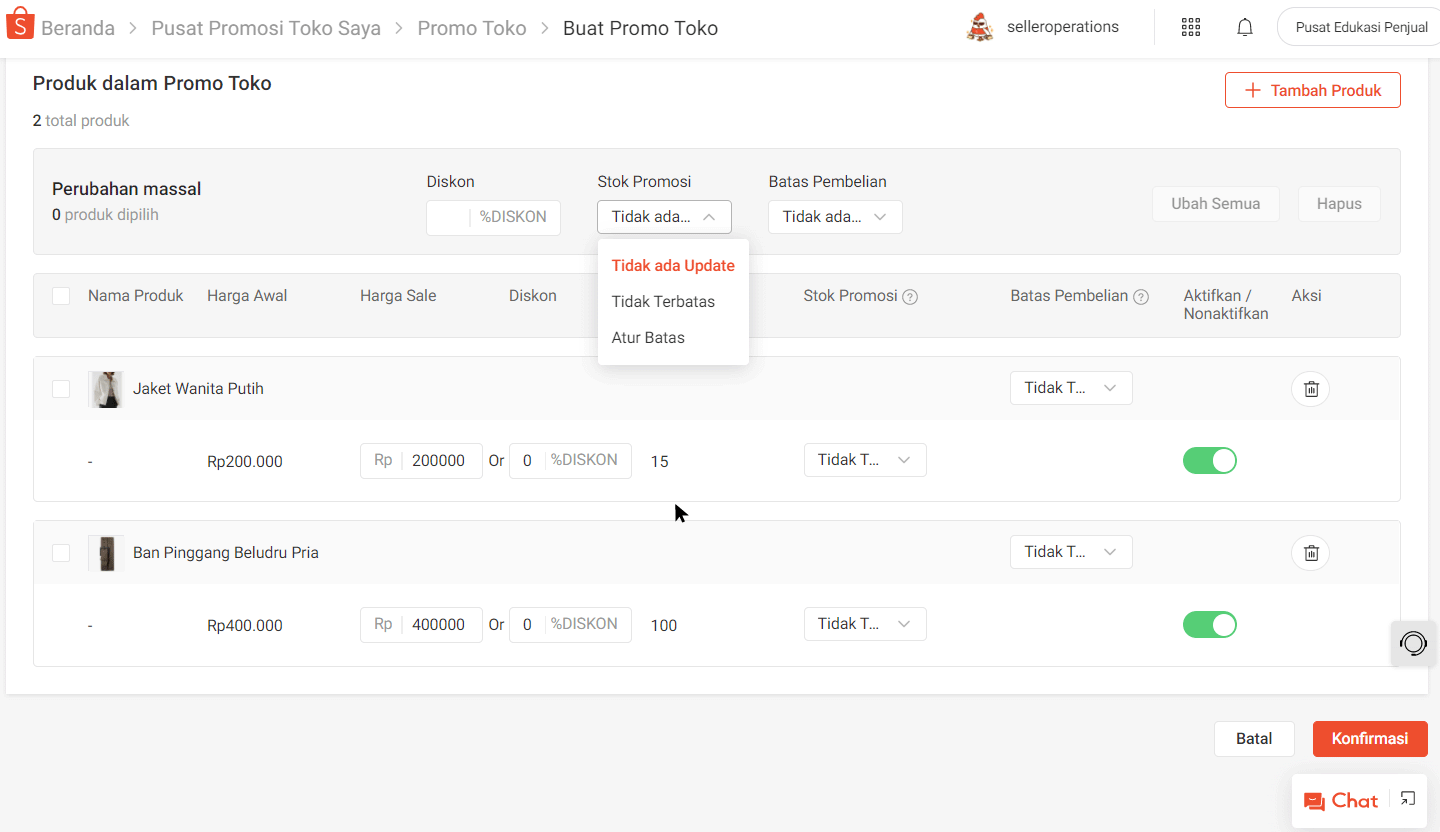Viewport: 1440px width, 832px height.
Task: Click the Batas Pembelian help question icon
Action: point(1141,297)
